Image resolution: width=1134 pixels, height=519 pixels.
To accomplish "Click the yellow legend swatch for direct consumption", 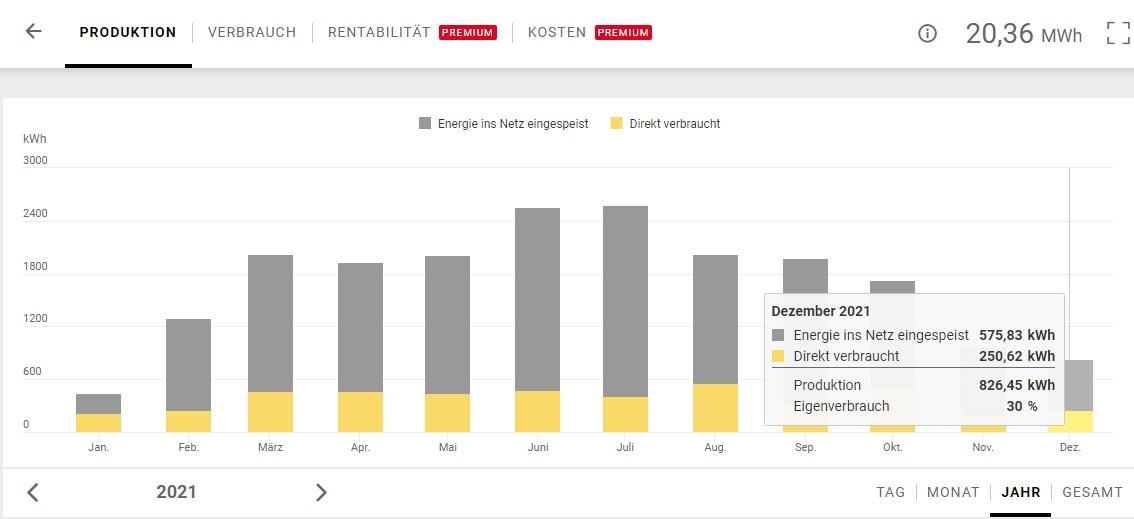I will click(616, 124).
